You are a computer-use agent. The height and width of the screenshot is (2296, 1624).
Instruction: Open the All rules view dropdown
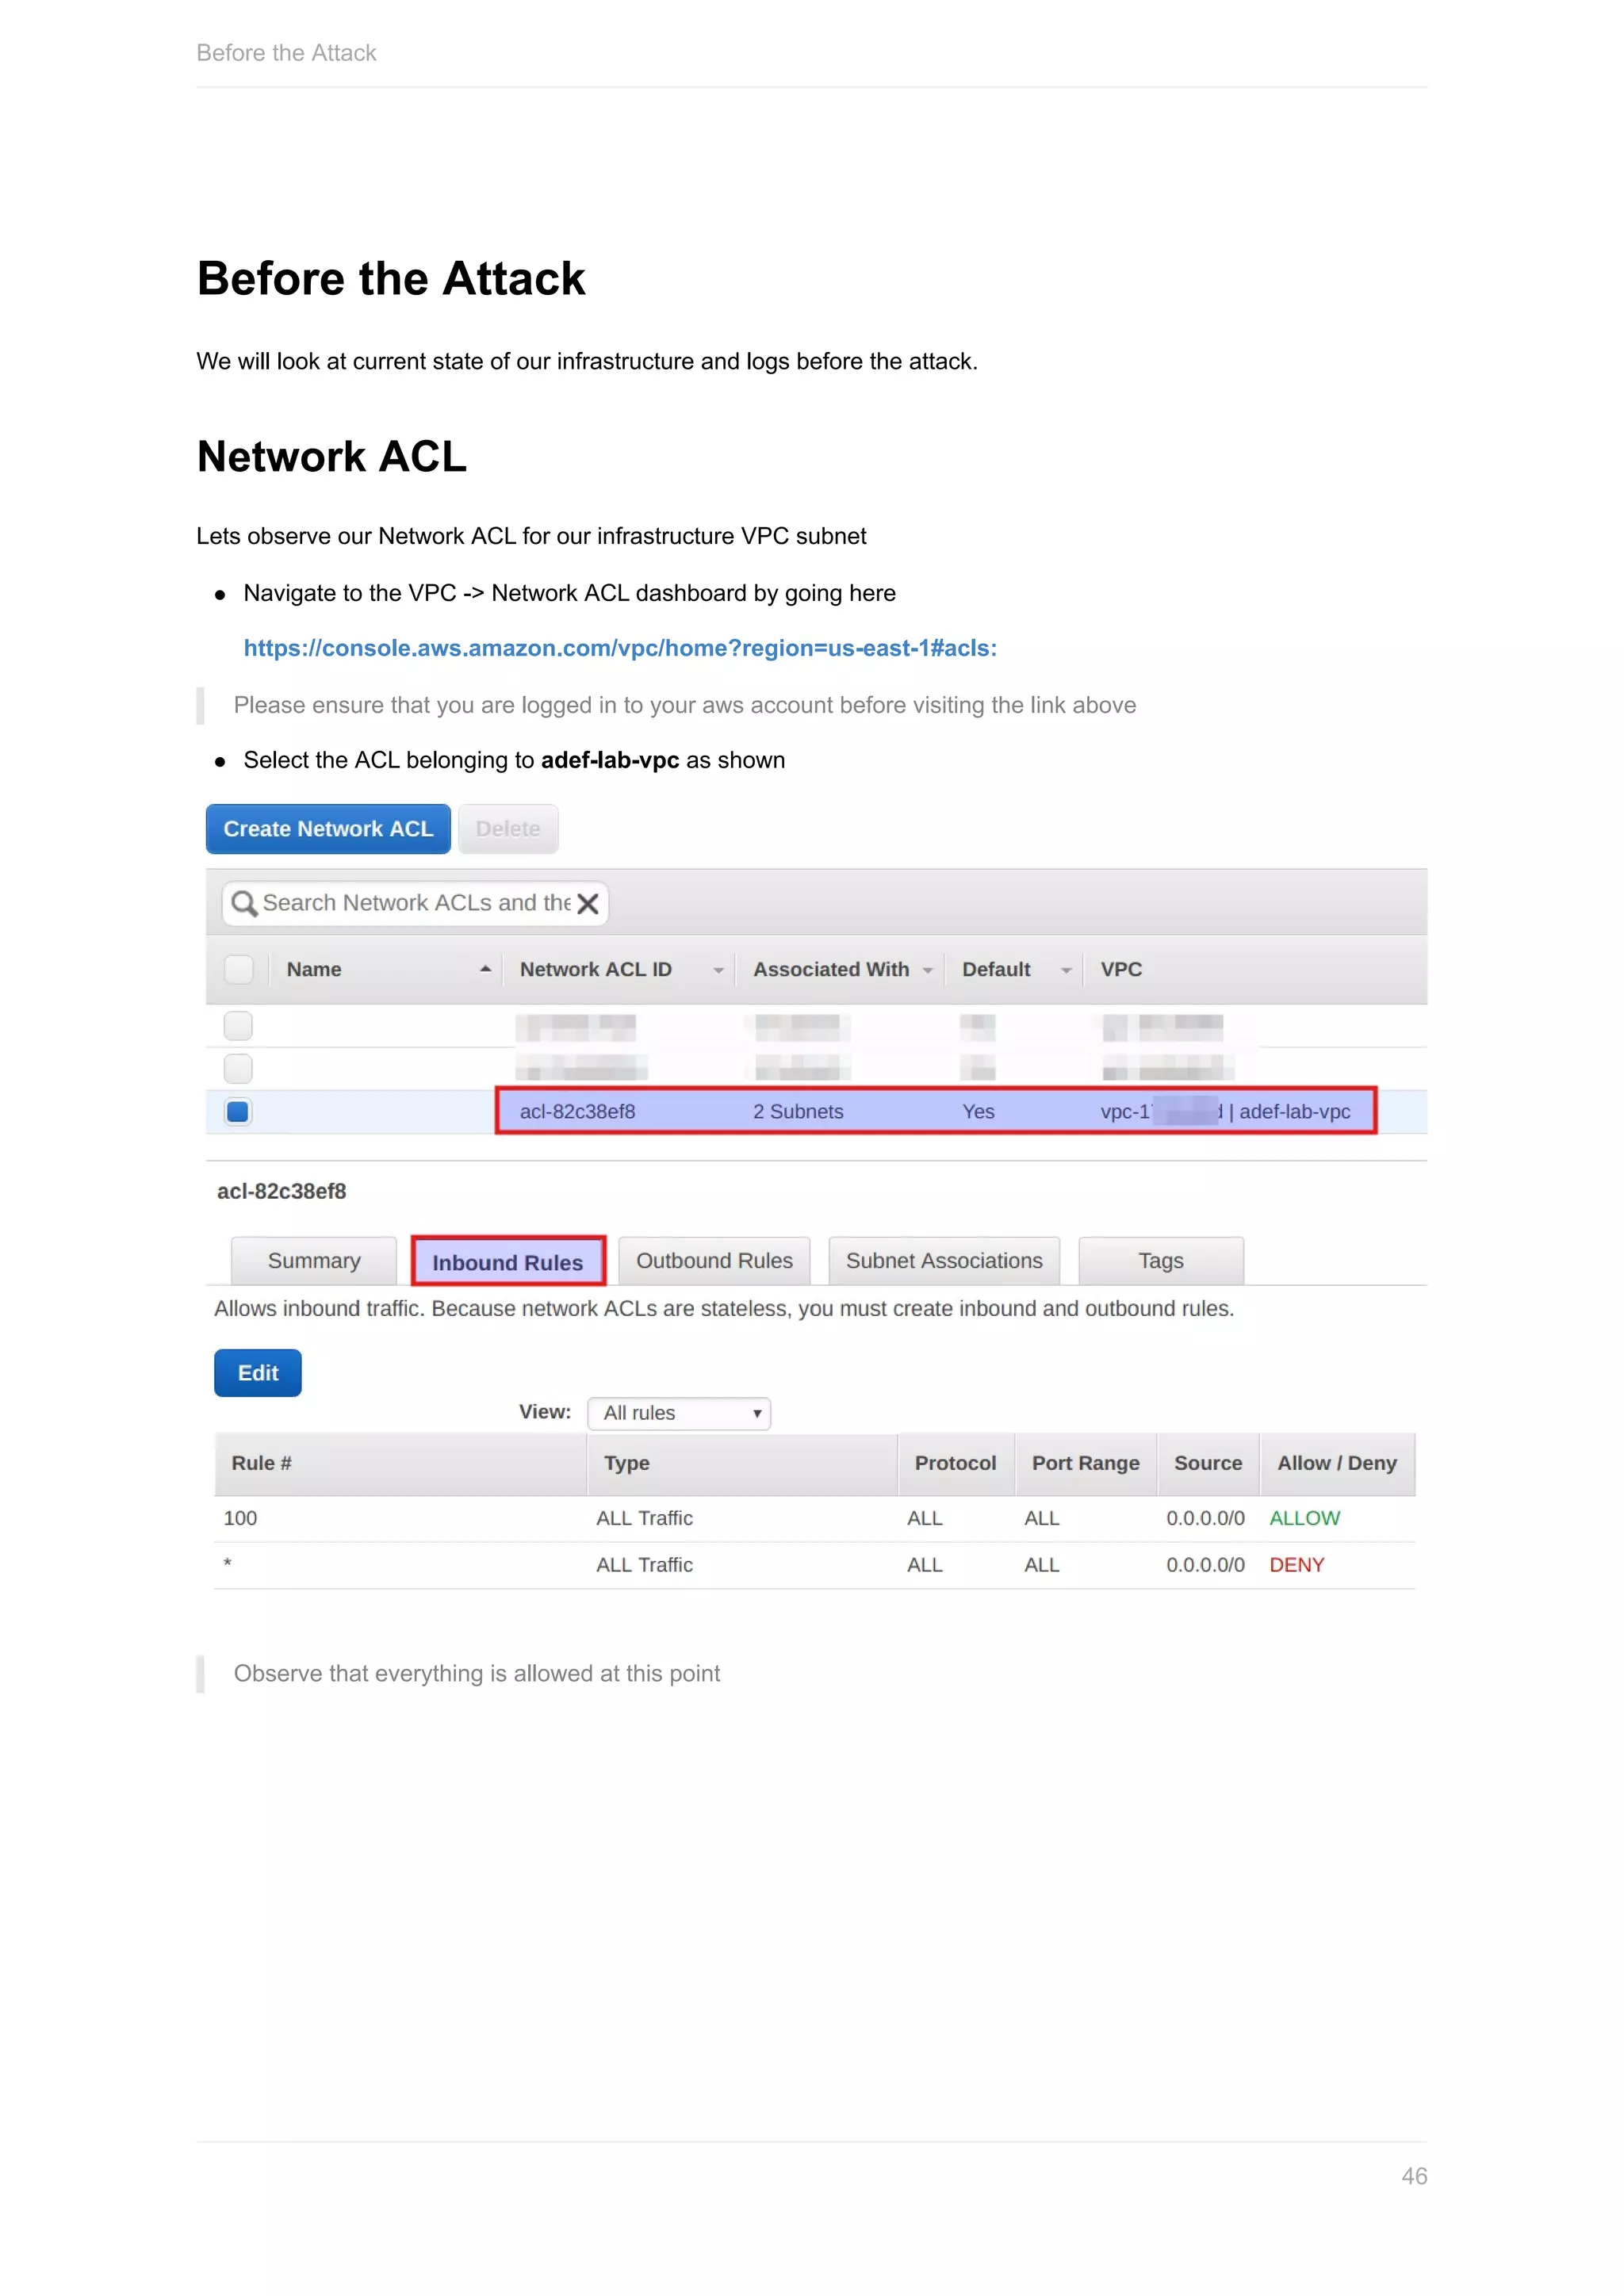tap(679, 1413)
